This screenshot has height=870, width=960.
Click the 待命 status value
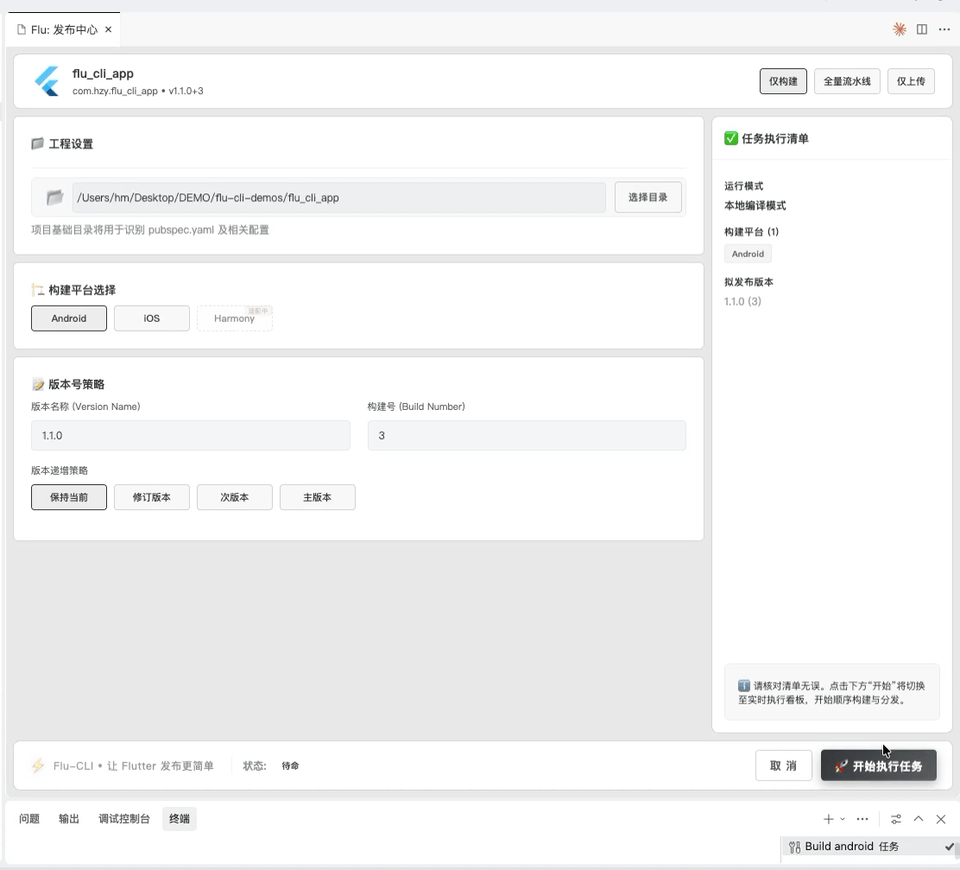click(x=290, y=765)
